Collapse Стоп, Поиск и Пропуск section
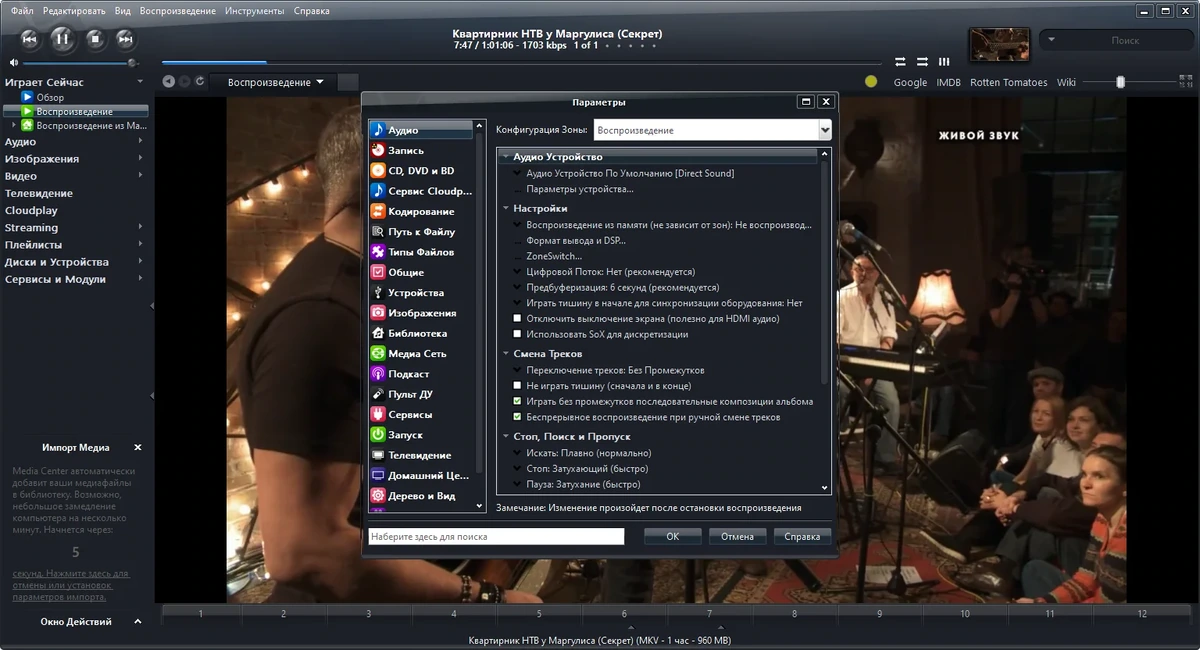Image resolution: width=1200 pixels, height=650 pixels. coord(506,437)
